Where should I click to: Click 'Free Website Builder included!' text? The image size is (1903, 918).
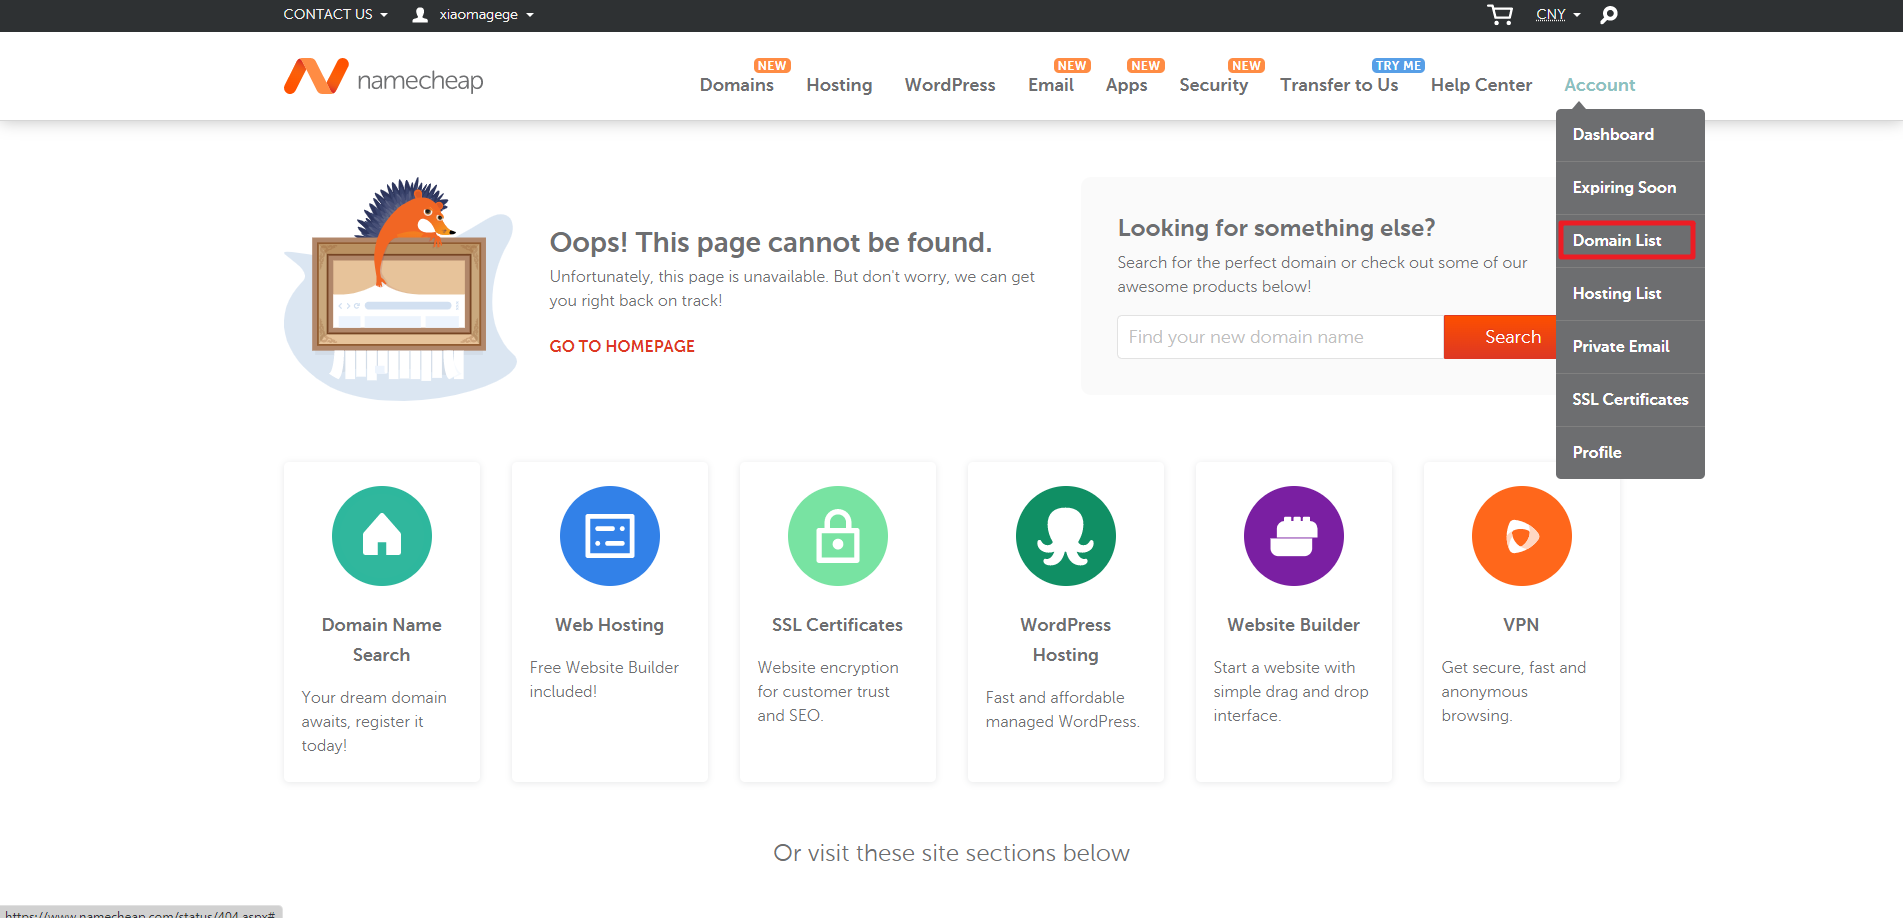pyautogui.click(x=604, y=679)
